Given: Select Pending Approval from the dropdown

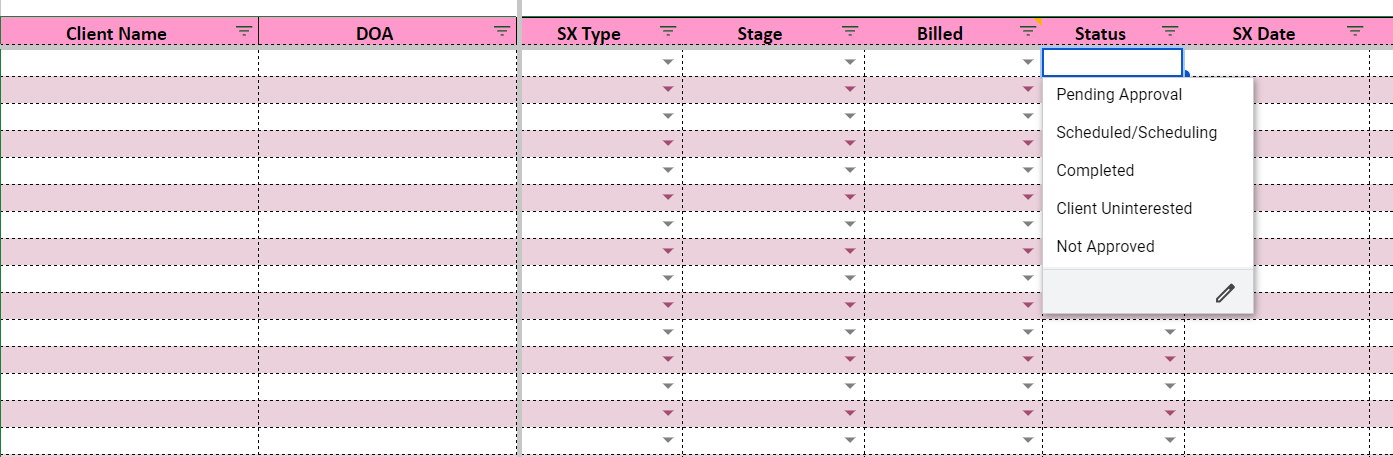Looking at the screenshot, I should 1119,95.
